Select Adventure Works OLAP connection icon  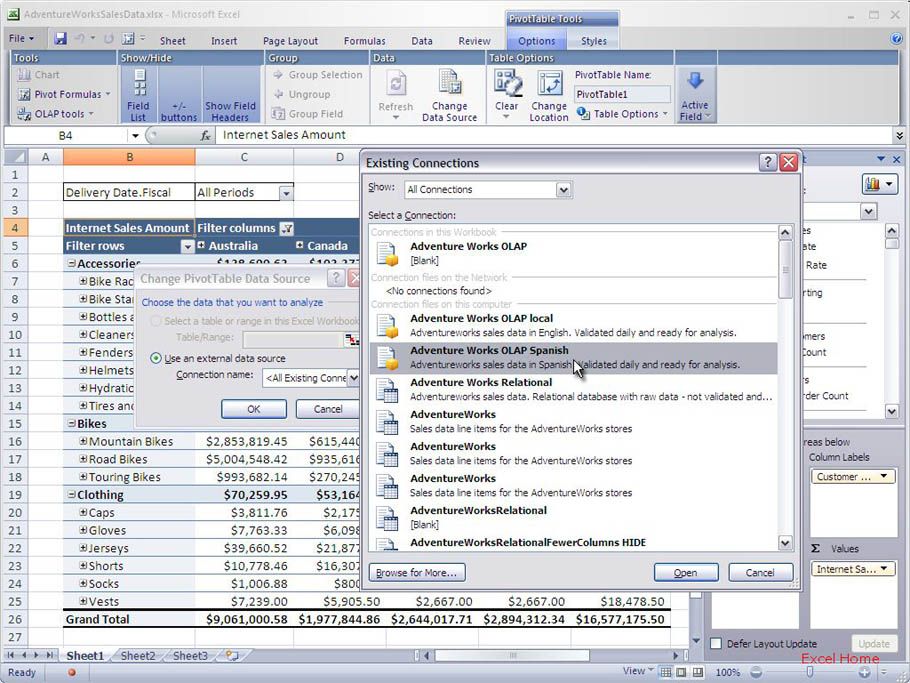coord(387,254)
